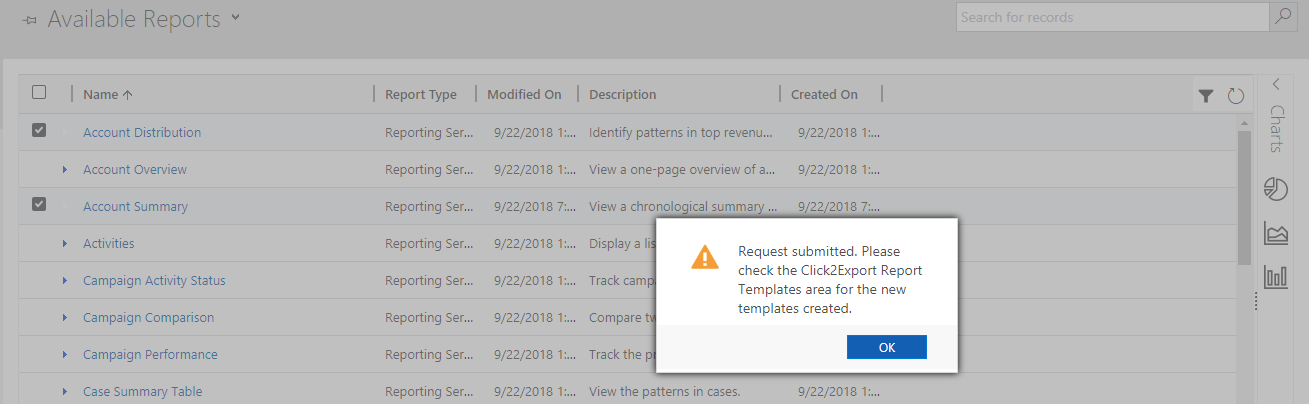Click the pin icon beside Available Reports
The height and width of the screenshot is (404, 1309).
(x=30, y=20)
